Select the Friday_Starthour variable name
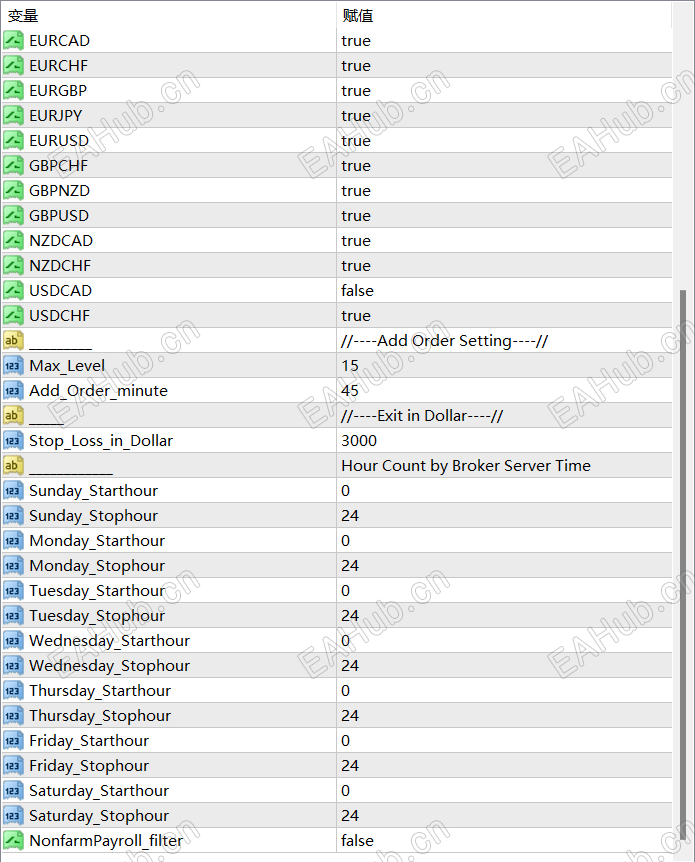The width and height of the screenshot is (695, 862). (x=89, y=741)
